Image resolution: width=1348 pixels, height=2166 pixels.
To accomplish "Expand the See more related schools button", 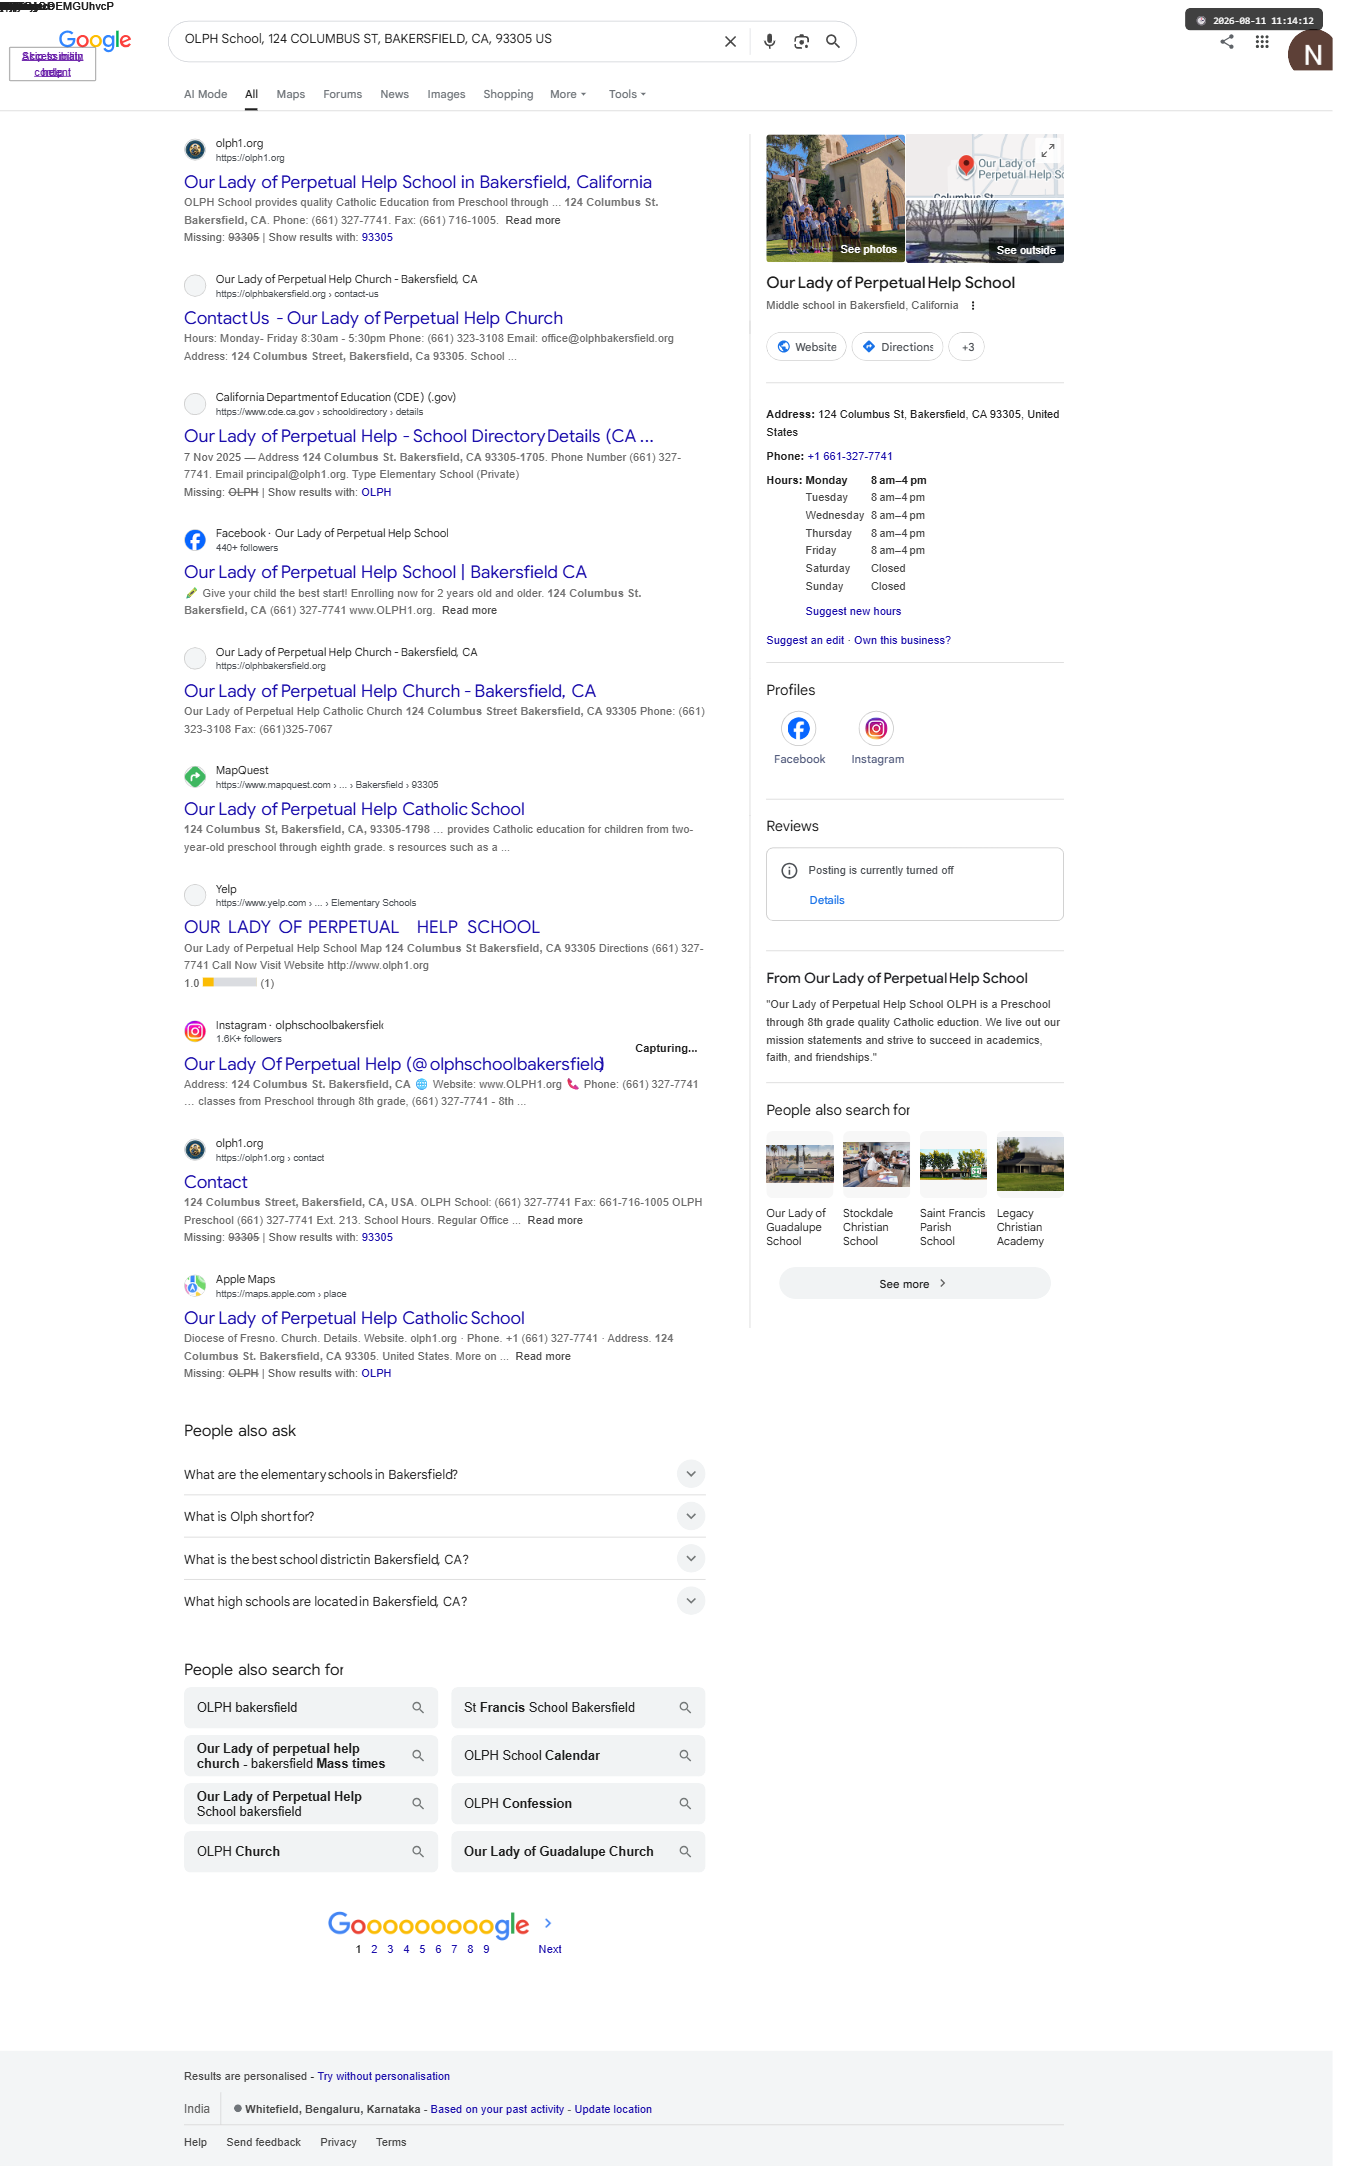I will click(x=914, y=1284).
